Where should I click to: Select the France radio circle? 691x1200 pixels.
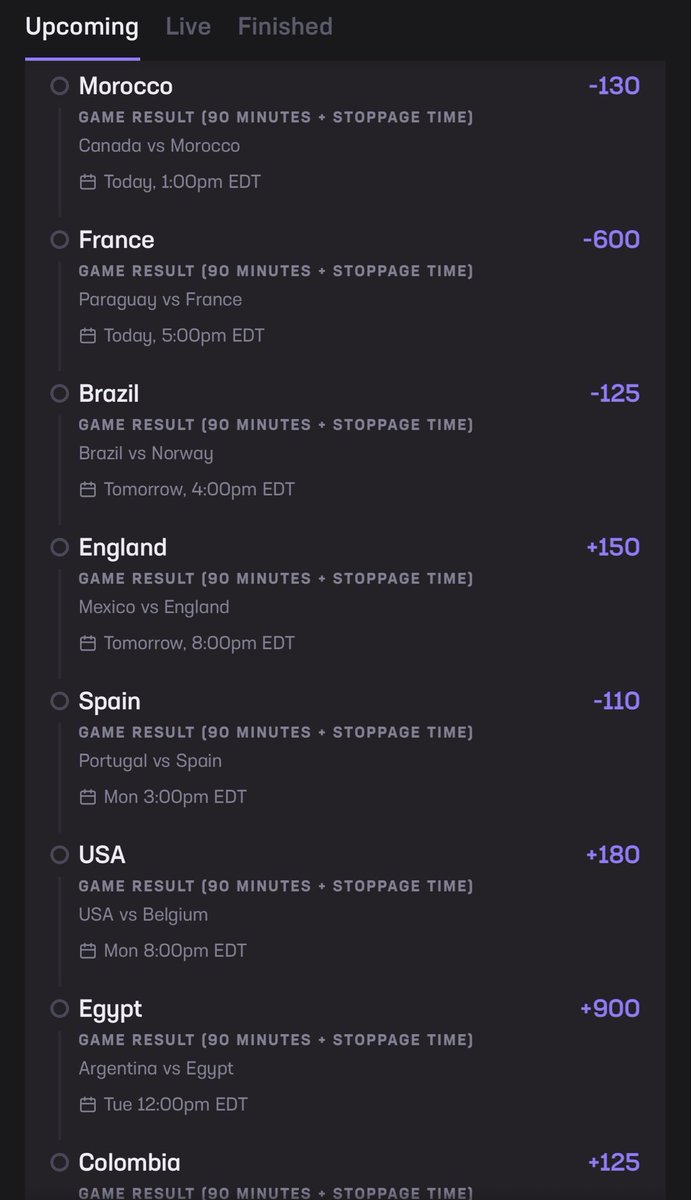tap(60, 240)
